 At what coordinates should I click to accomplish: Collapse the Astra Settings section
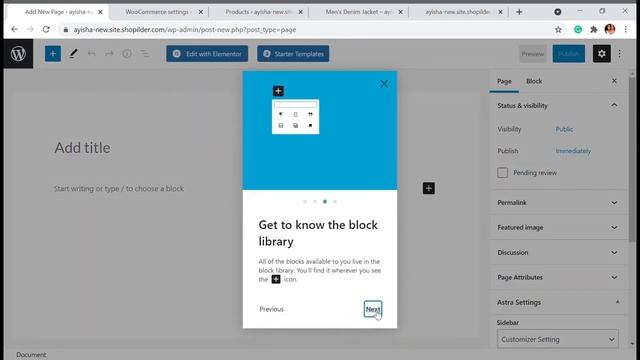[617, 302]
